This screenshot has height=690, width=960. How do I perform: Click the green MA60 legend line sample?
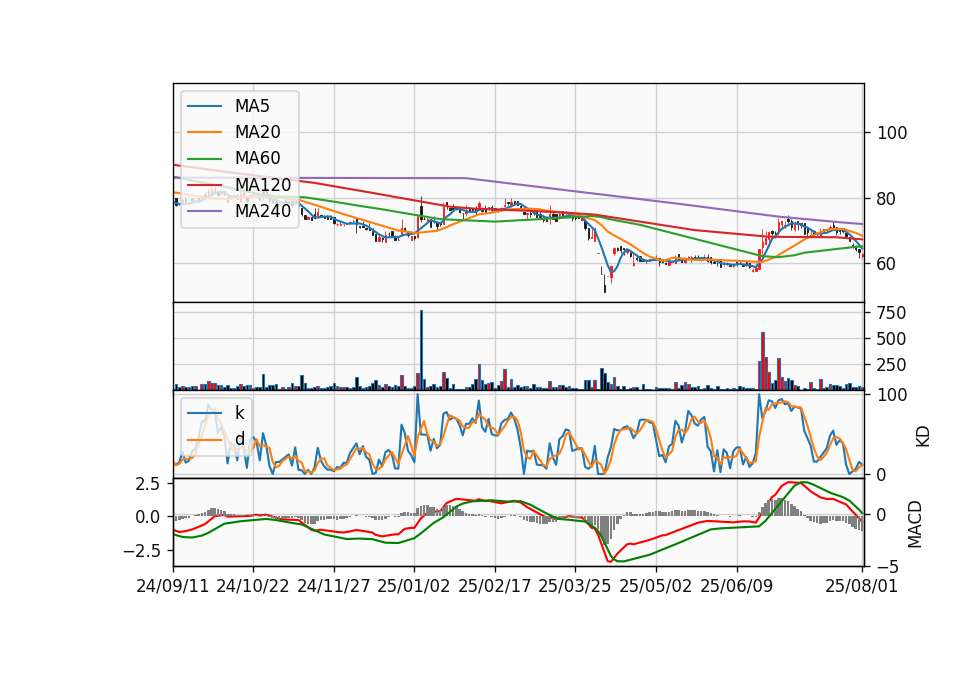[204, 159]
